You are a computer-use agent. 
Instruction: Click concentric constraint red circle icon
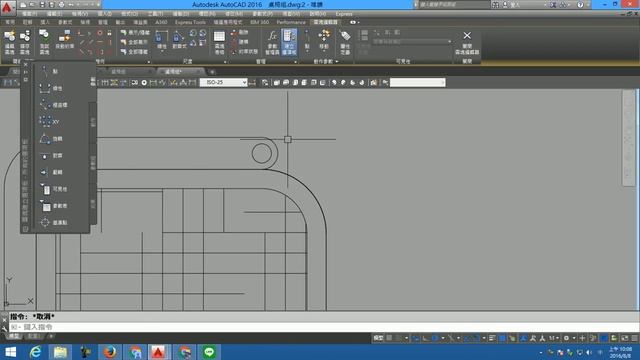(100, 33)
